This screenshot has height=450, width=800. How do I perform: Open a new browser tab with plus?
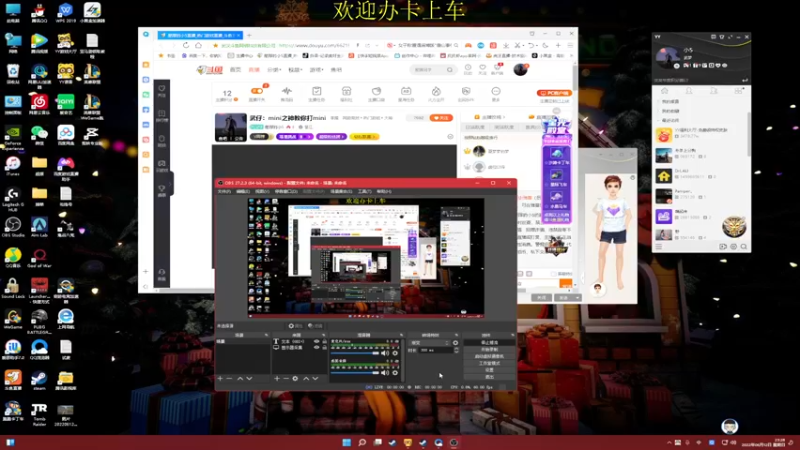[249, 35]
